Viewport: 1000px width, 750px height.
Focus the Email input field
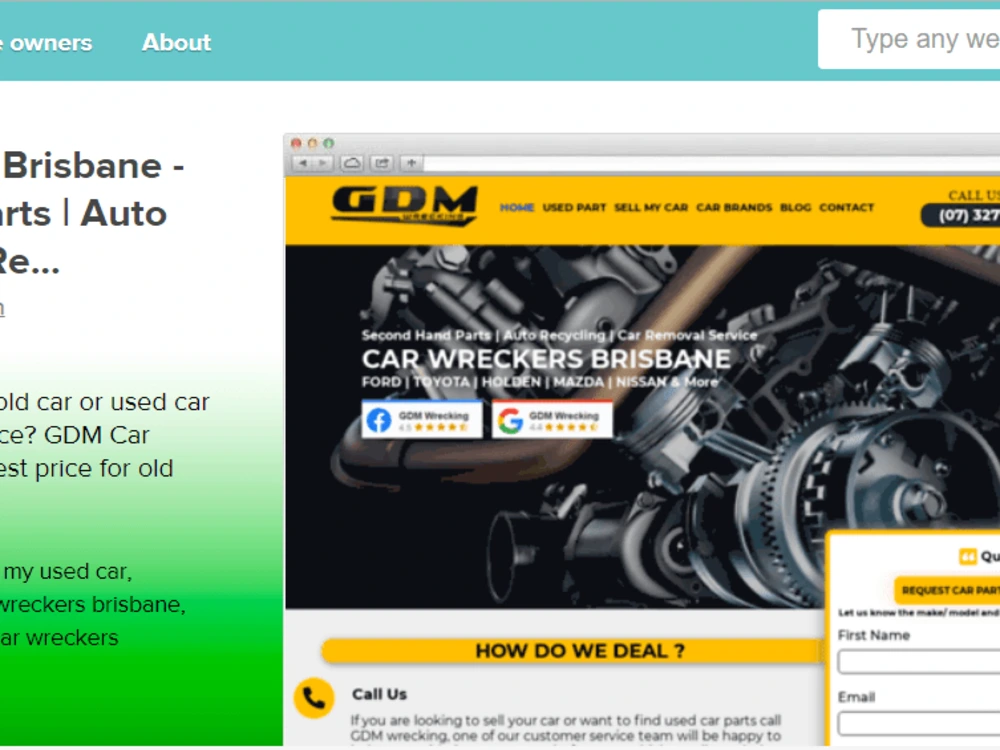(919, 724)
